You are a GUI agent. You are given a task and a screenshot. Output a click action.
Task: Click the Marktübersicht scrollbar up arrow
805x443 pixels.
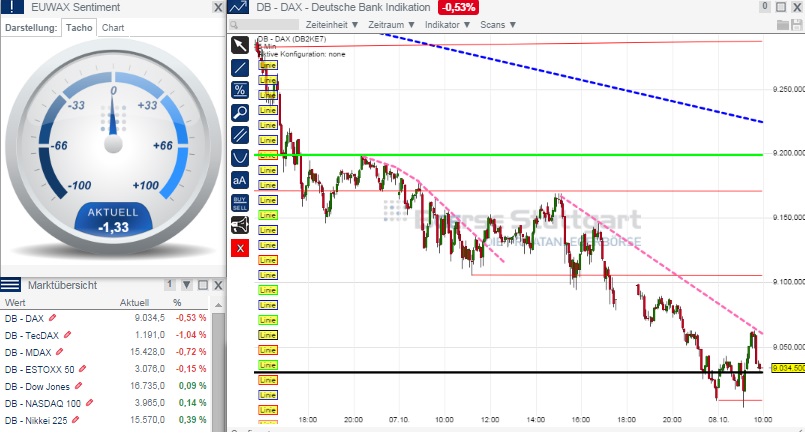tap(218, 305)
